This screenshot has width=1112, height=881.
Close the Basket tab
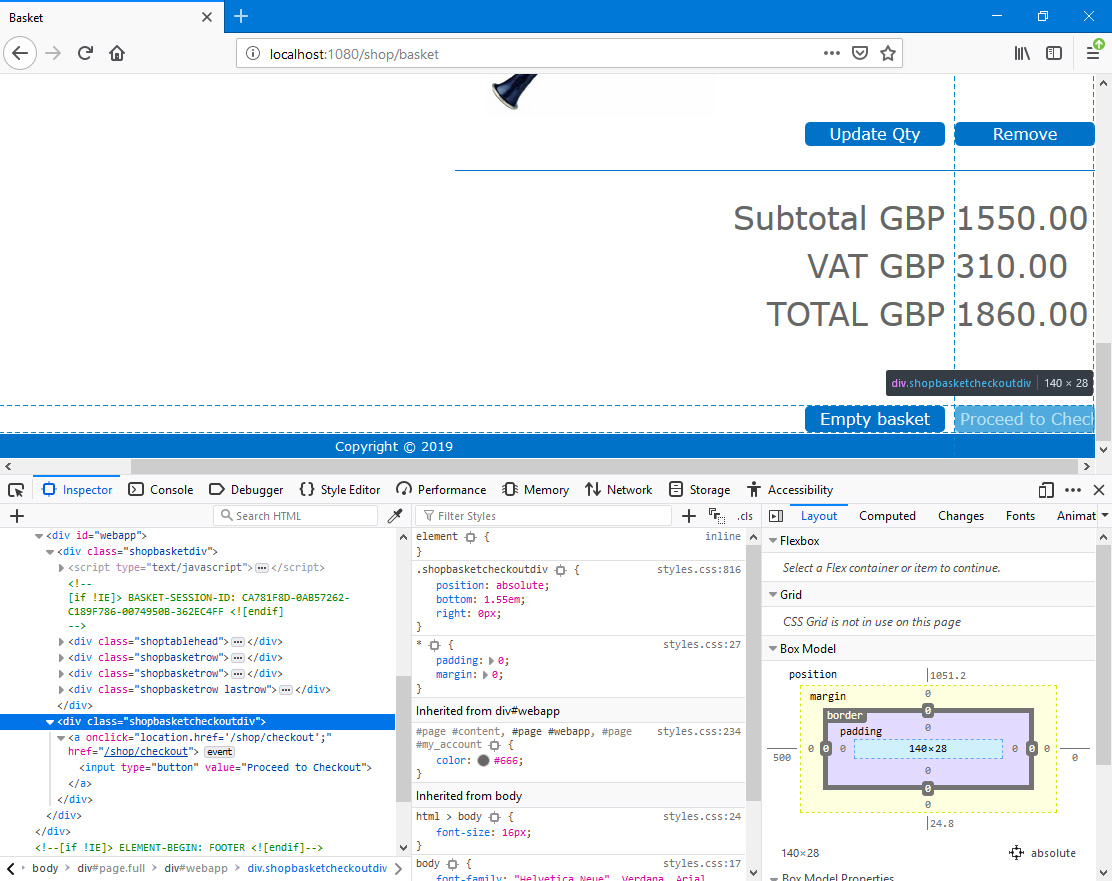point(206,17)
